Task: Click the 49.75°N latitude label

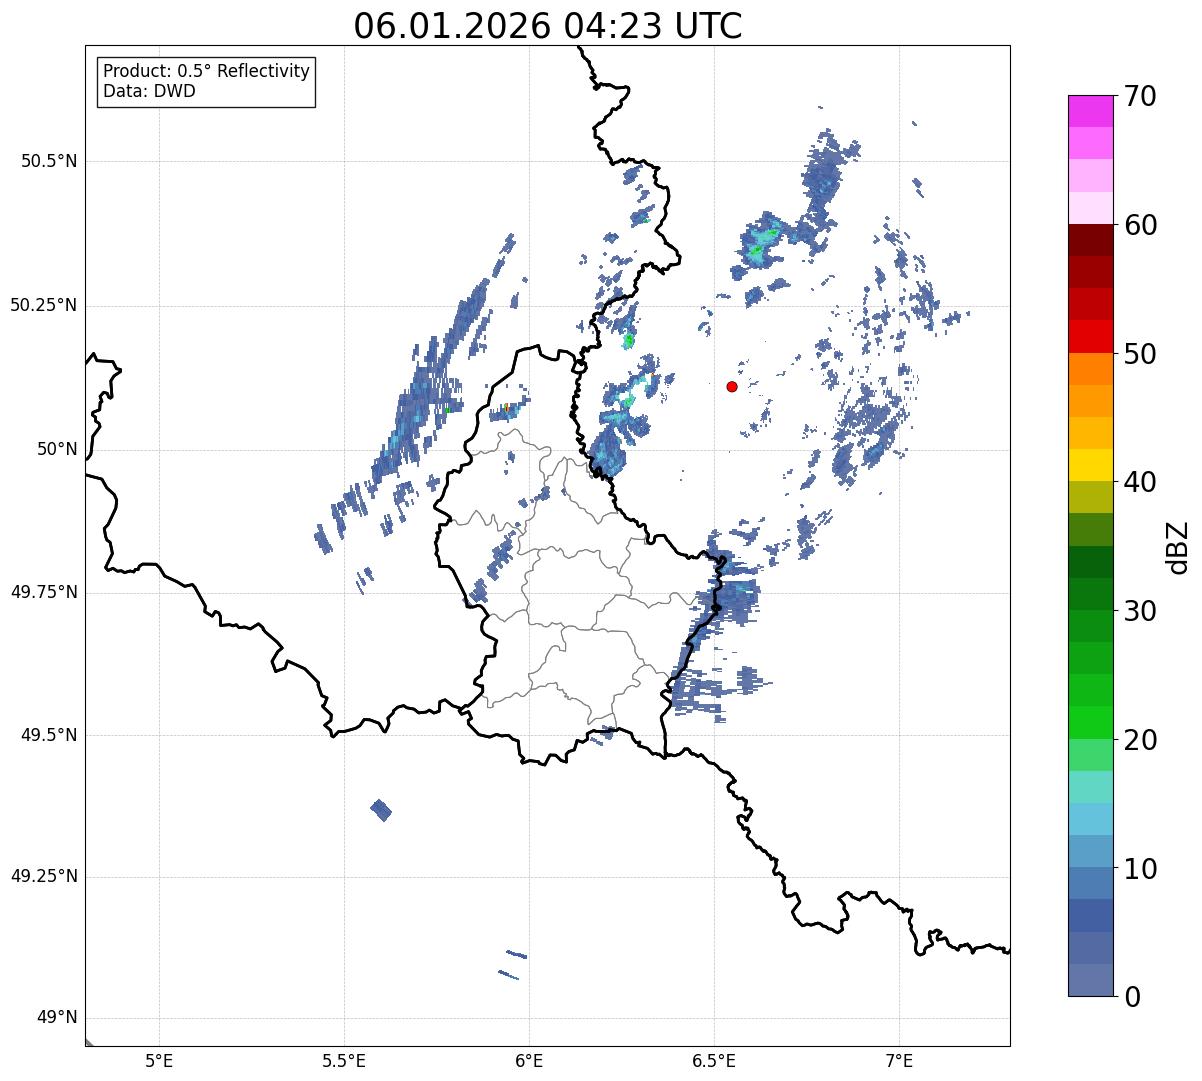Action: click(x=43, y=592)
